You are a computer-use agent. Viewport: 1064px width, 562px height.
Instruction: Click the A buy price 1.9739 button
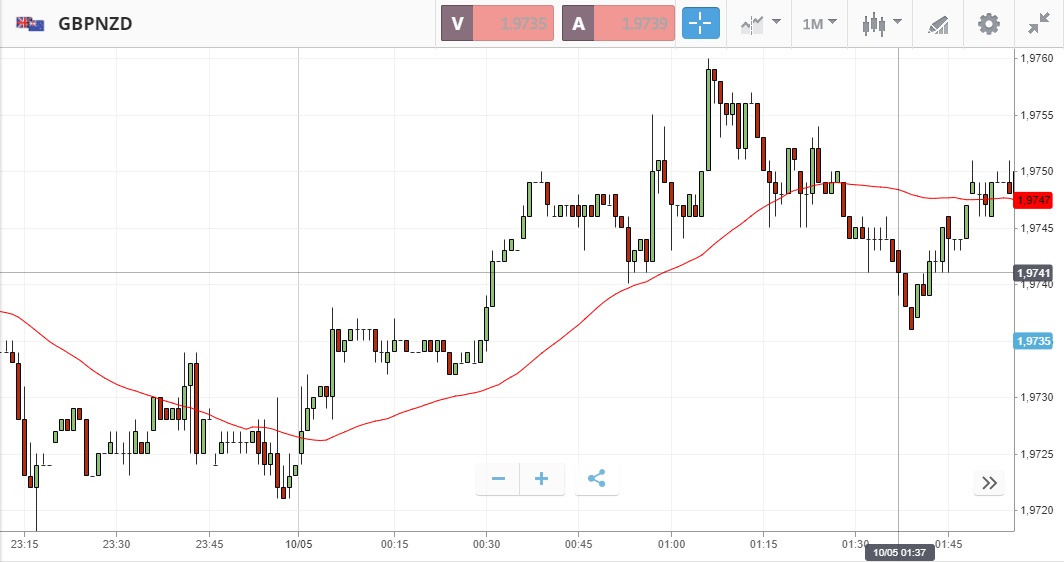[618, 23]
